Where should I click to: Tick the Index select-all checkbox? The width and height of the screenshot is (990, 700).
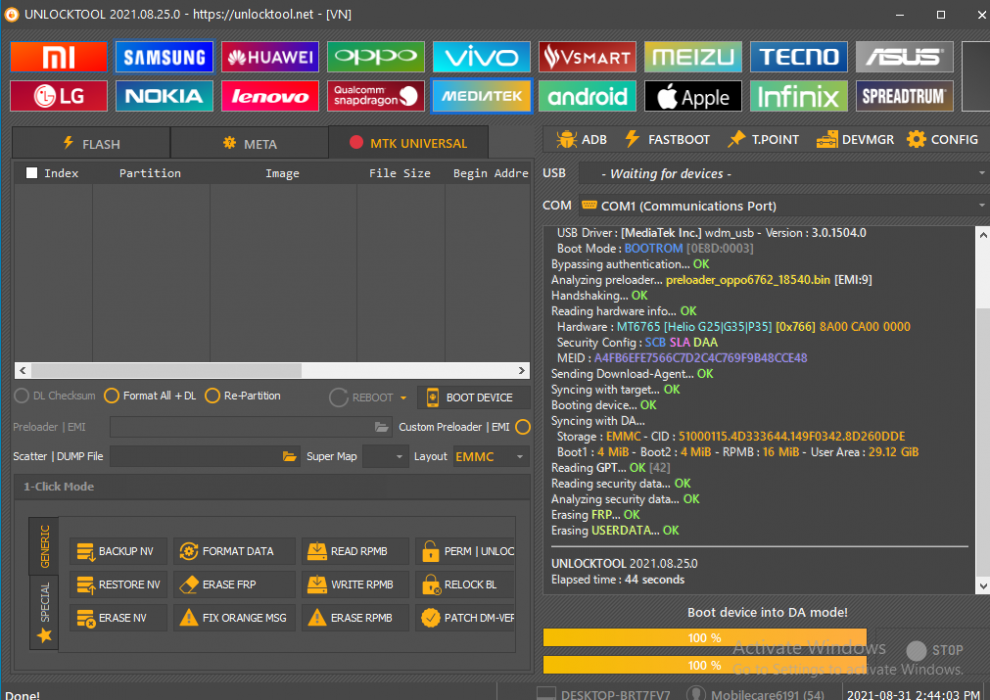click(32, 173)
